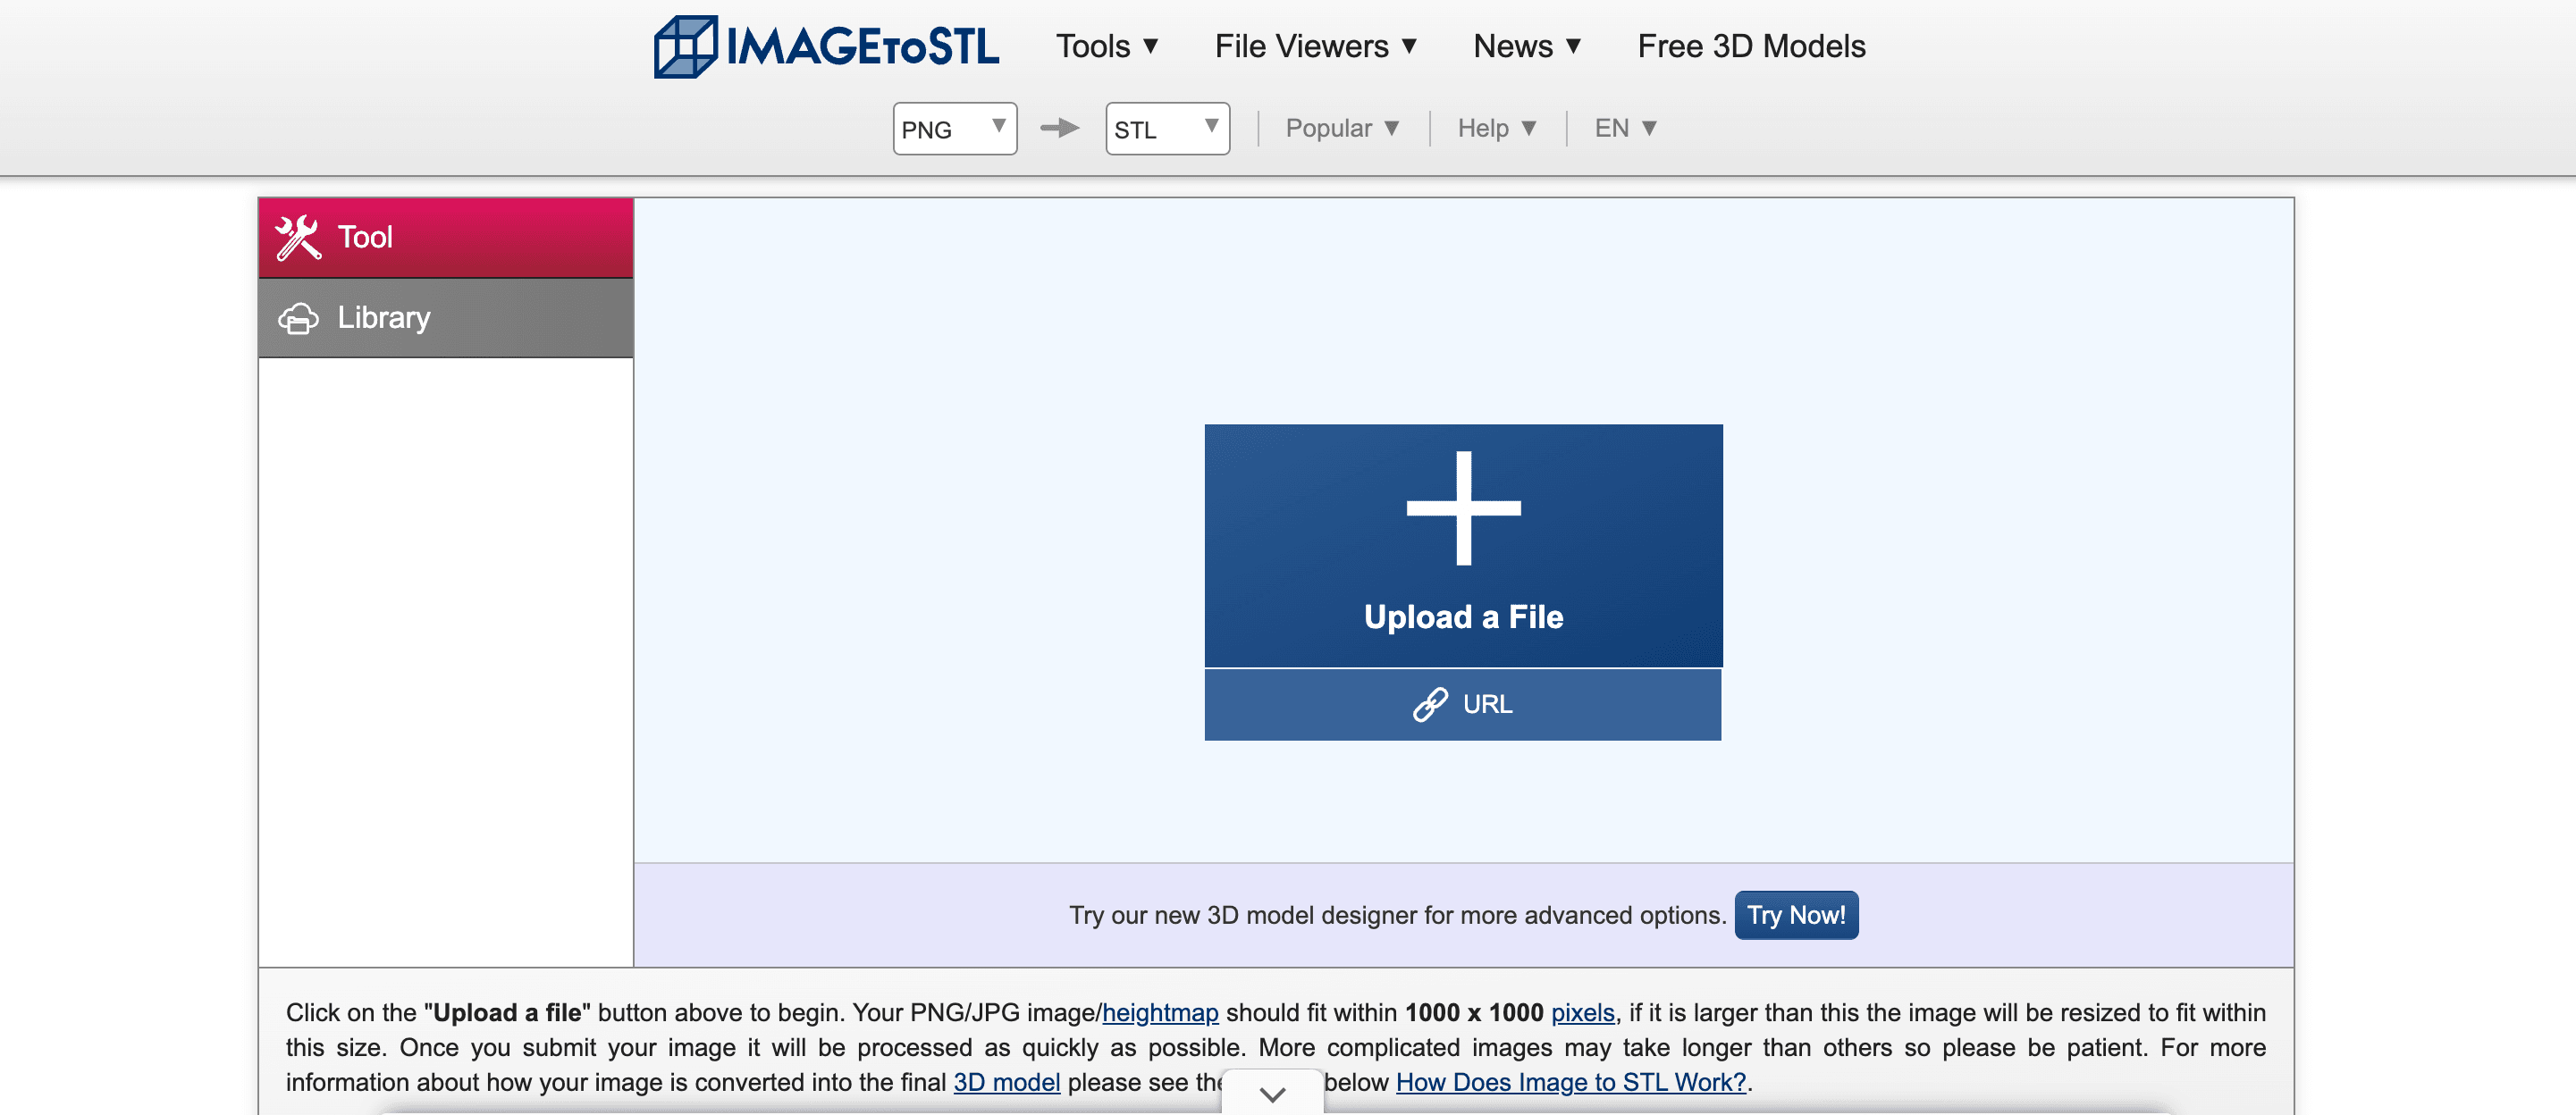Click the down chevron expander at bottom
Screen dimensions: 2576x1115
1272,1093
